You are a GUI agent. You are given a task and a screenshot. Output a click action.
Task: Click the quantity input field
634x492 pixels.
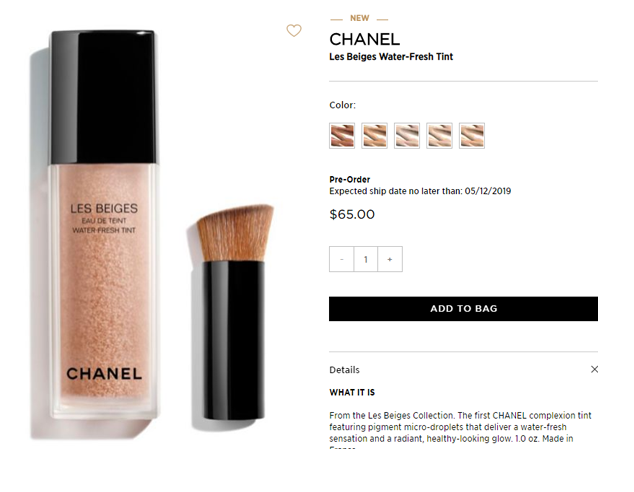click(x=366, y=259)
